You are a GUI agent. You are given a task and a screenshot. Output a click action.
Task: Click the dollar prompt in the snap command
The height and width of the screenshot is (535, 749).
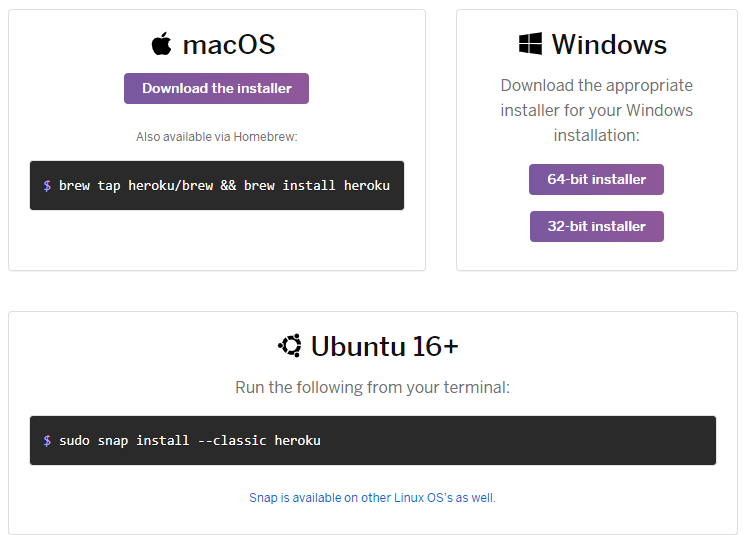(x=47, y=440)
